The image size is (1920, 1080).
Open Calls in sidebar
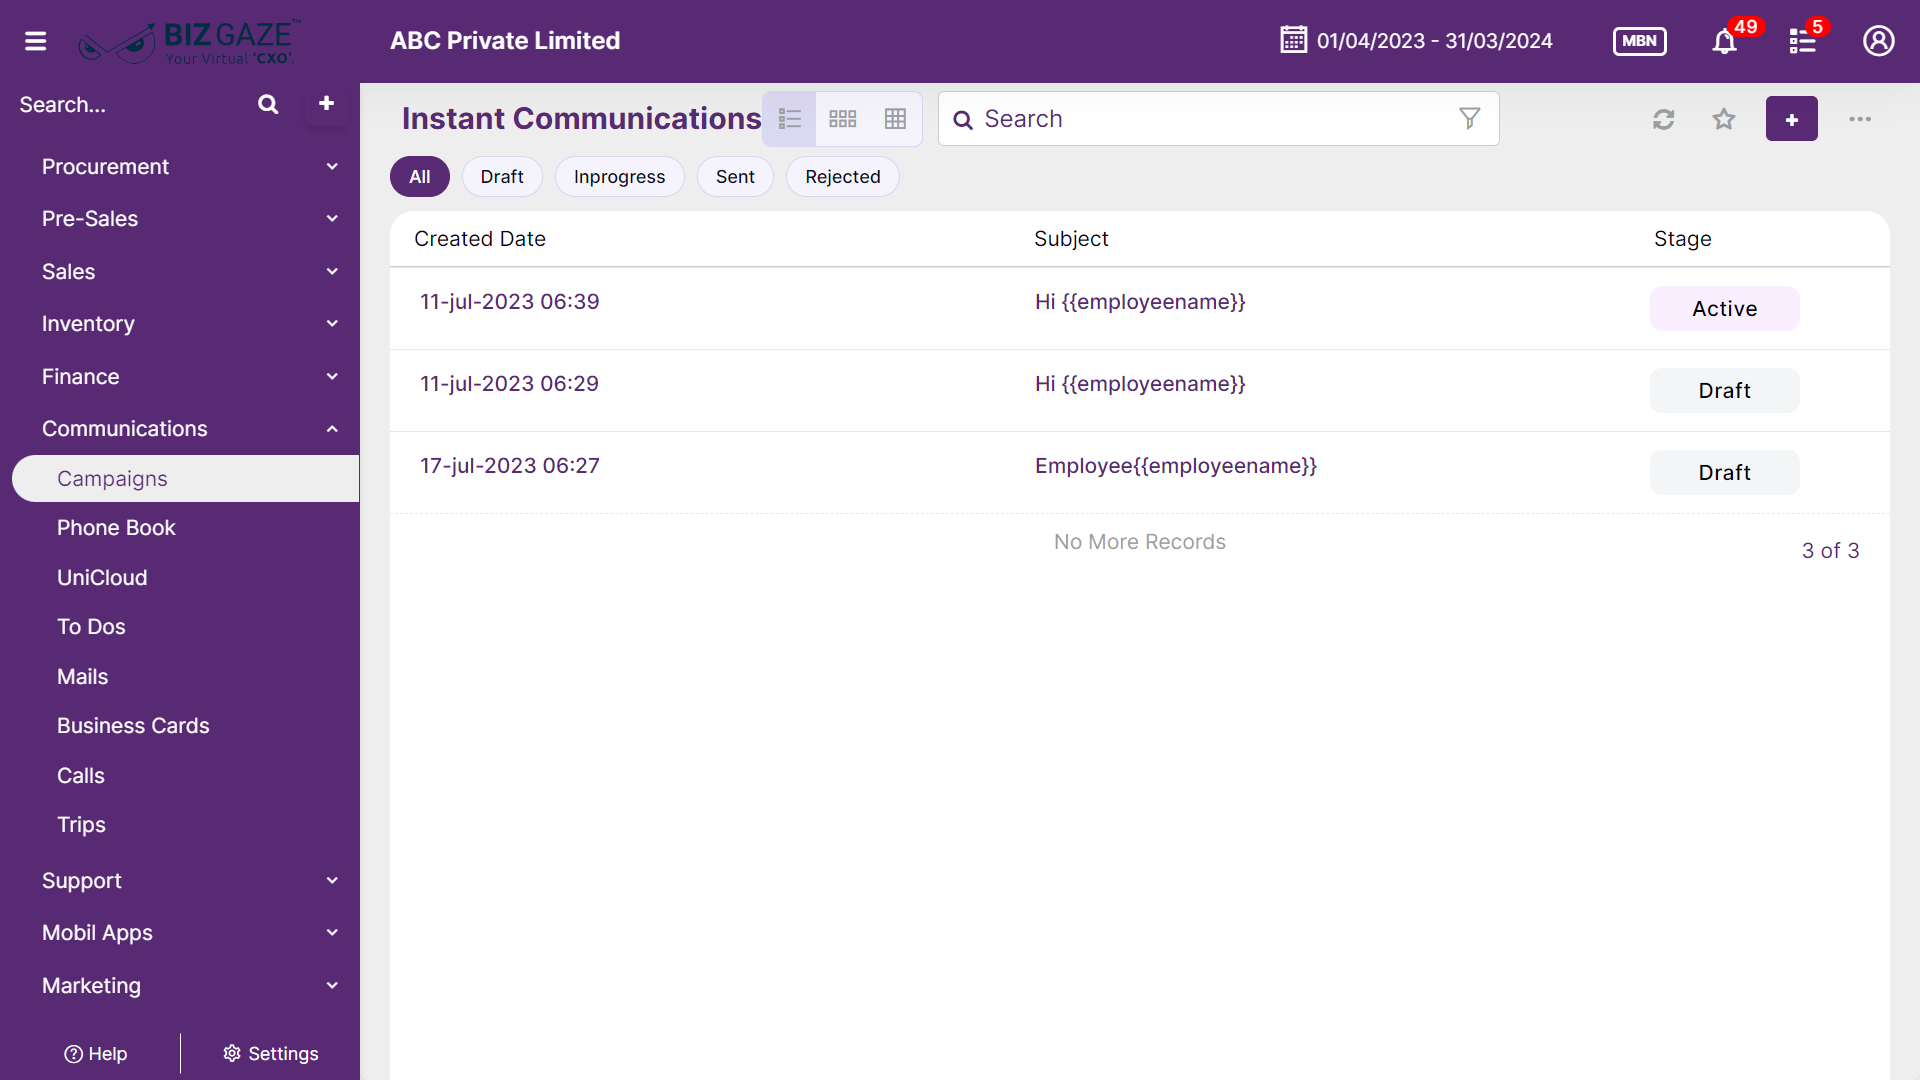coord(80,775)
